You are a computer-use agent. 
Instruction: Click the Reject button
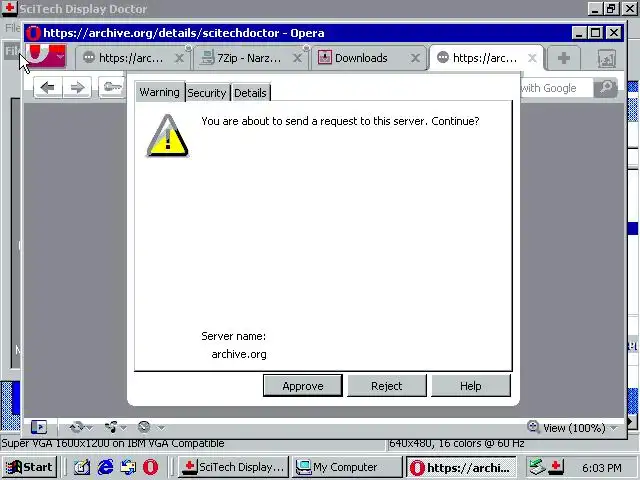387,386
